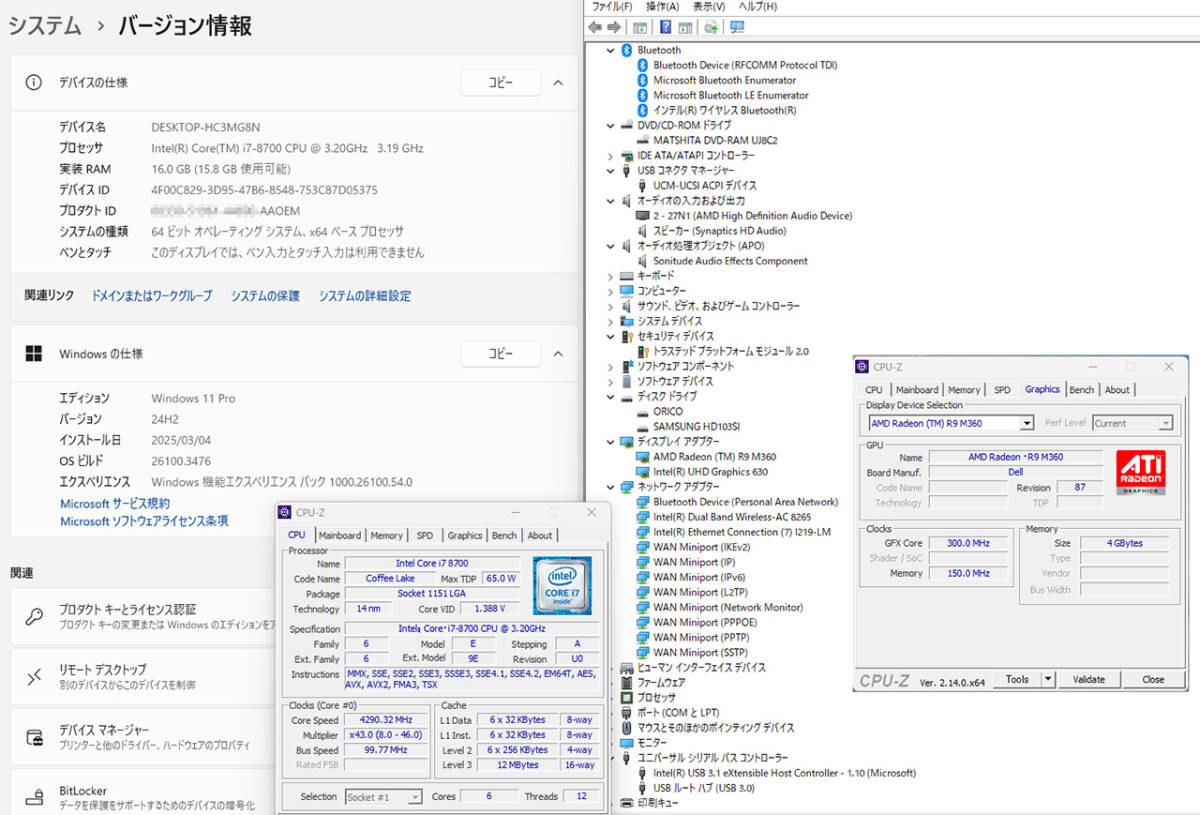Click the Intel Core i7 logo in CPU-Z

point(562,585)
